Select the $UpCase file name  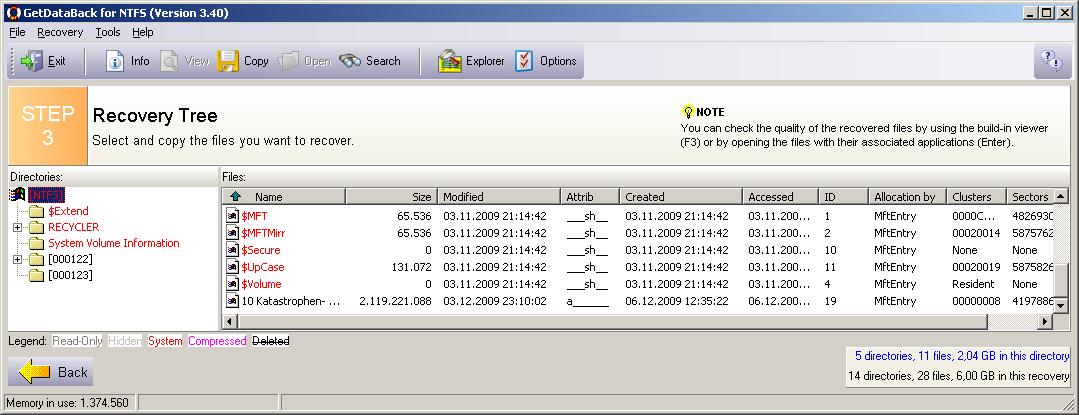(262, 267)
